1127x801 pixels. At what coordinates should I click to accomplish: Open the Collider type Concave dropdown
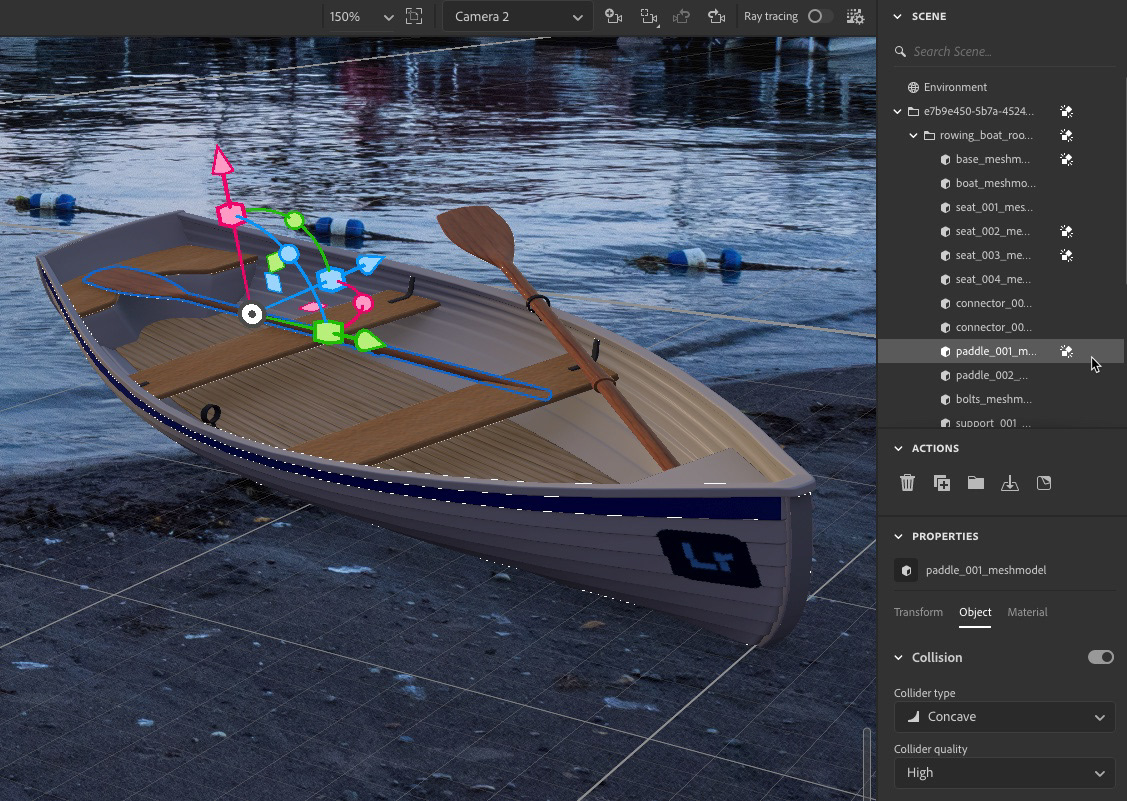[1004, 716]
